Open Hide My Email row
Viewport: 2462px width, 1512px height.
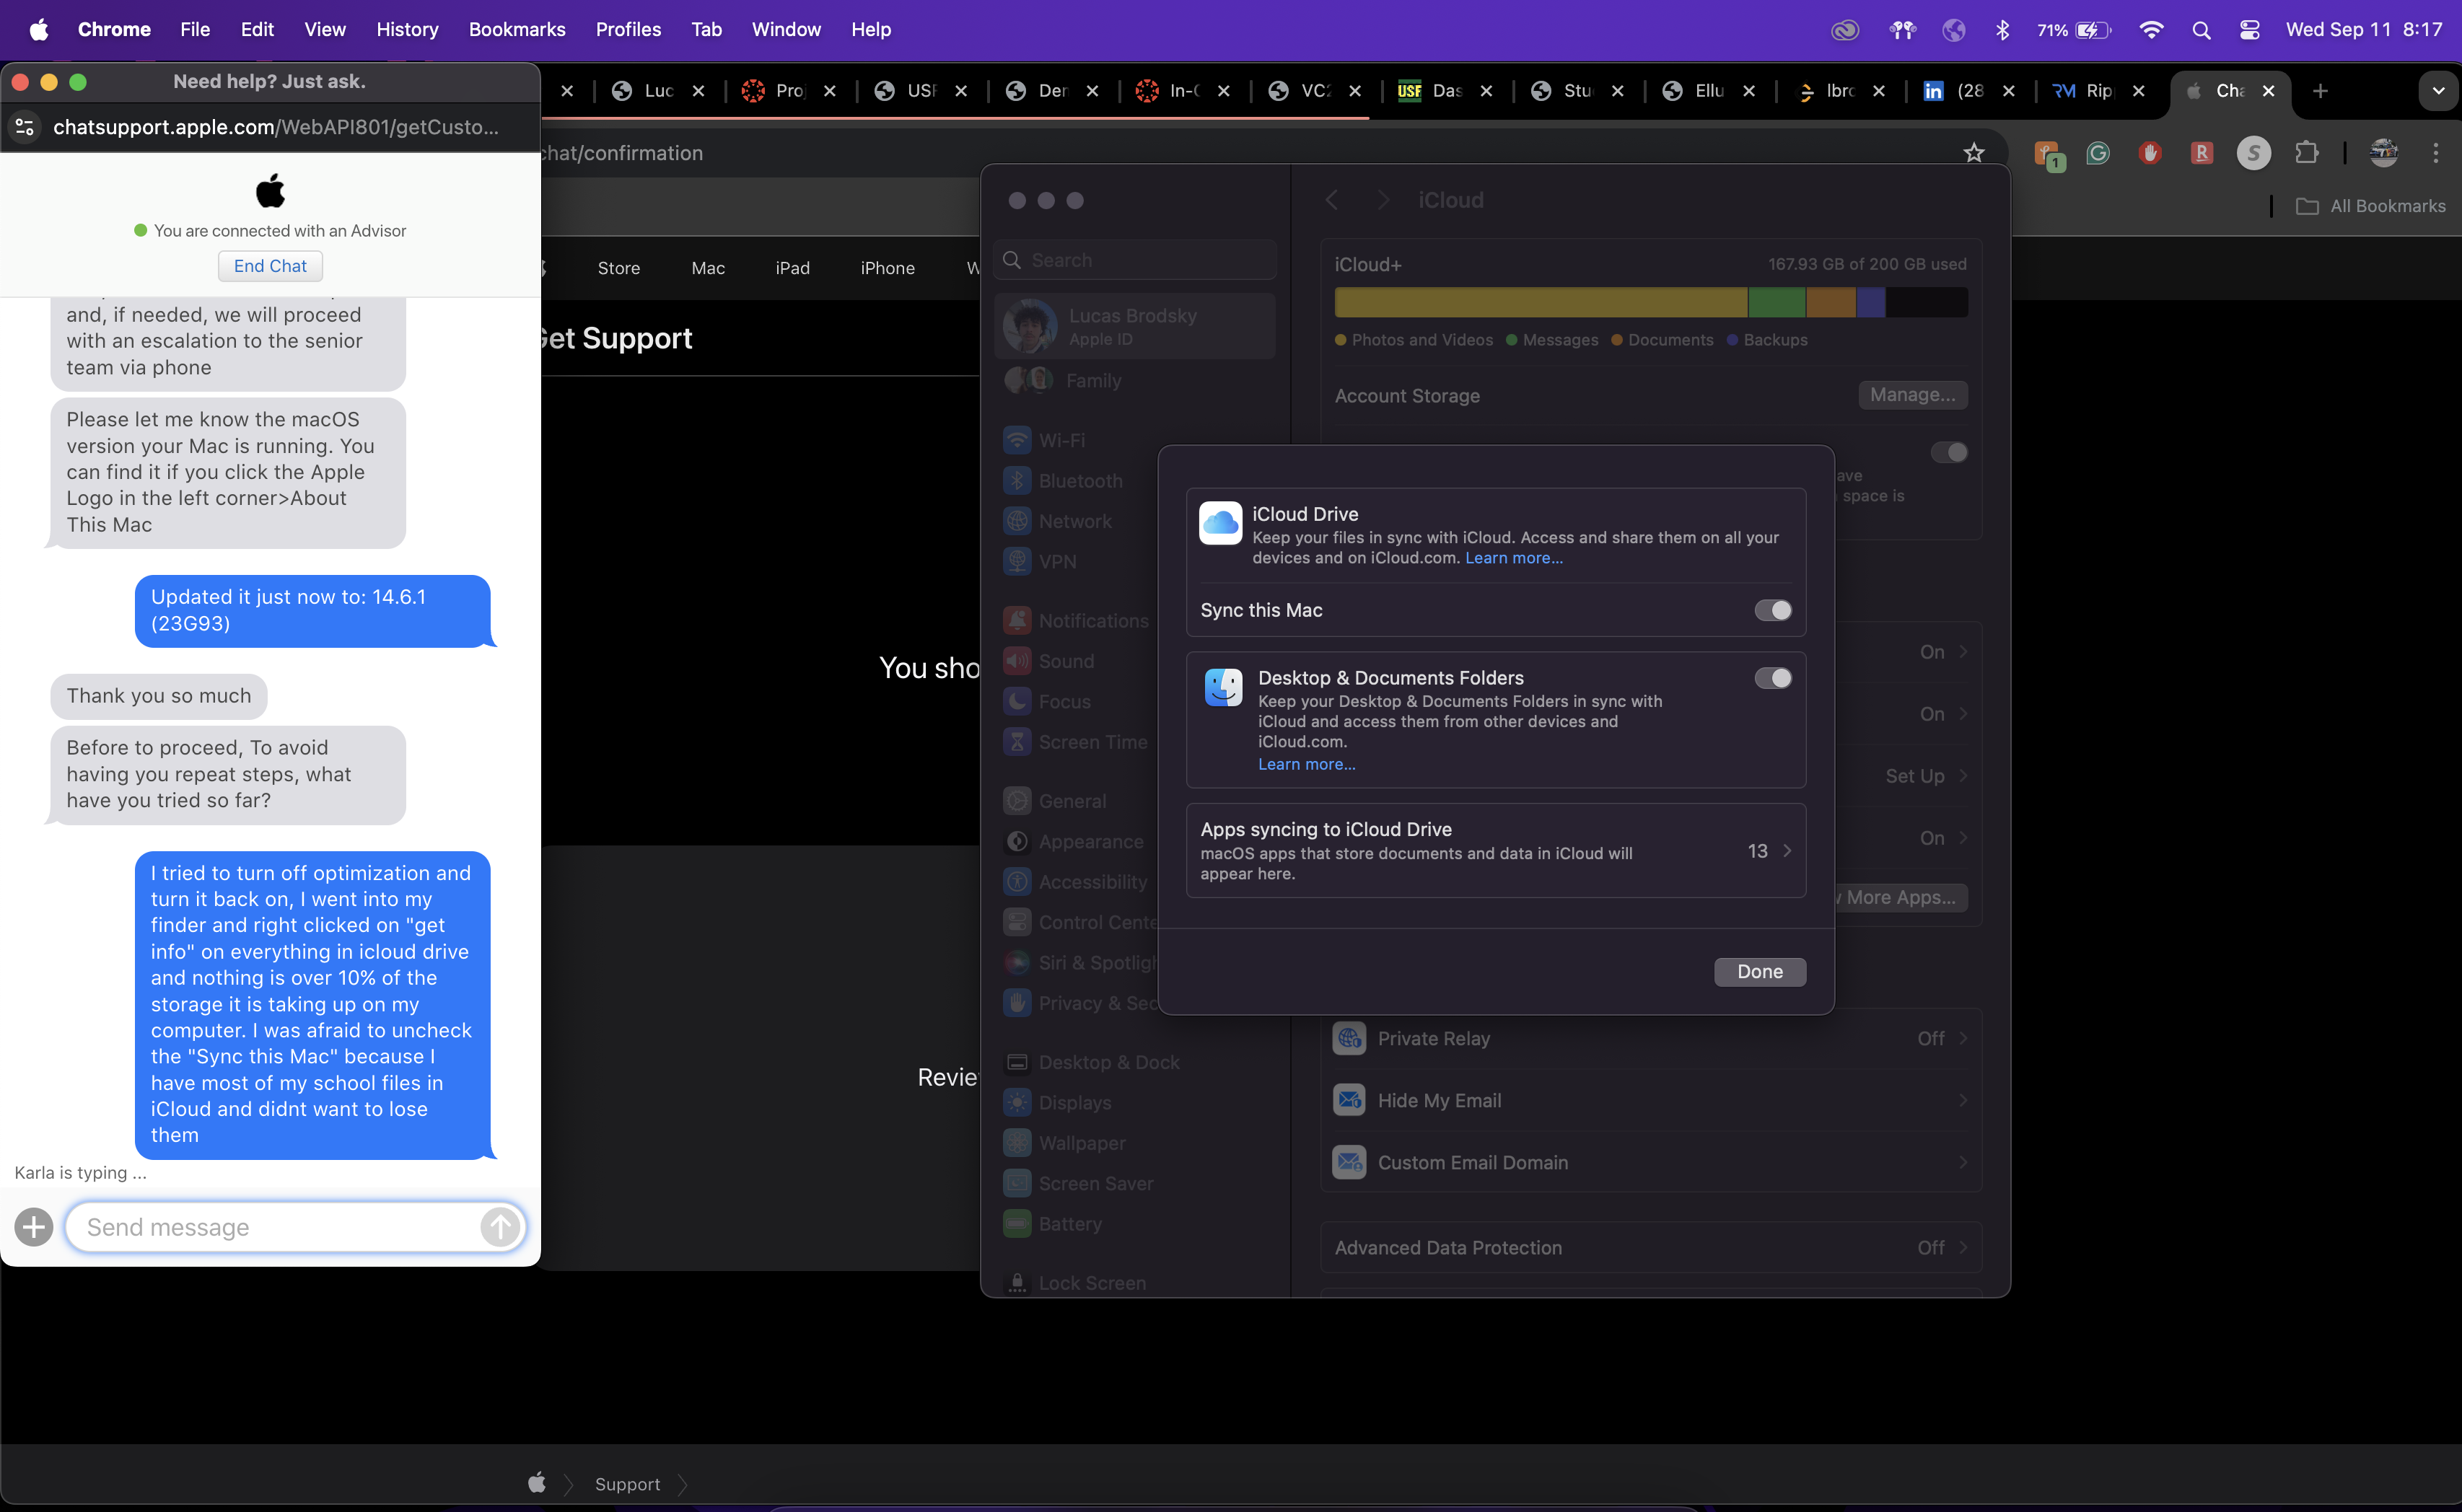point(1650,1101)
